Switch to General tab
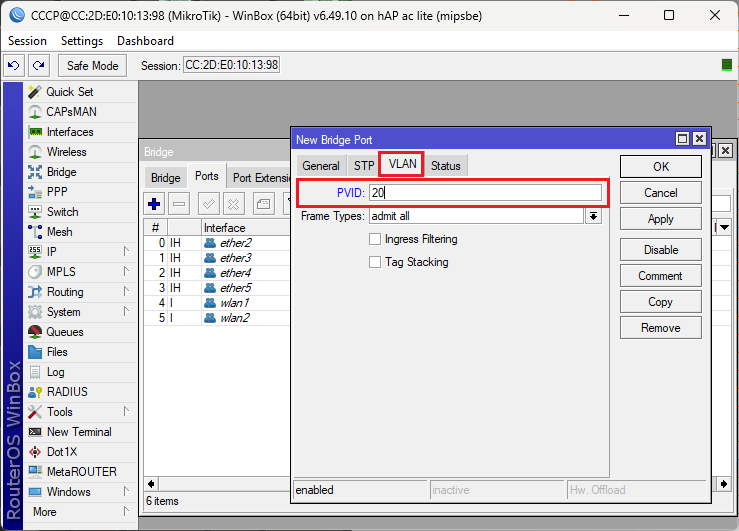Viewport: 739px width, 531px height. [320, 166]
